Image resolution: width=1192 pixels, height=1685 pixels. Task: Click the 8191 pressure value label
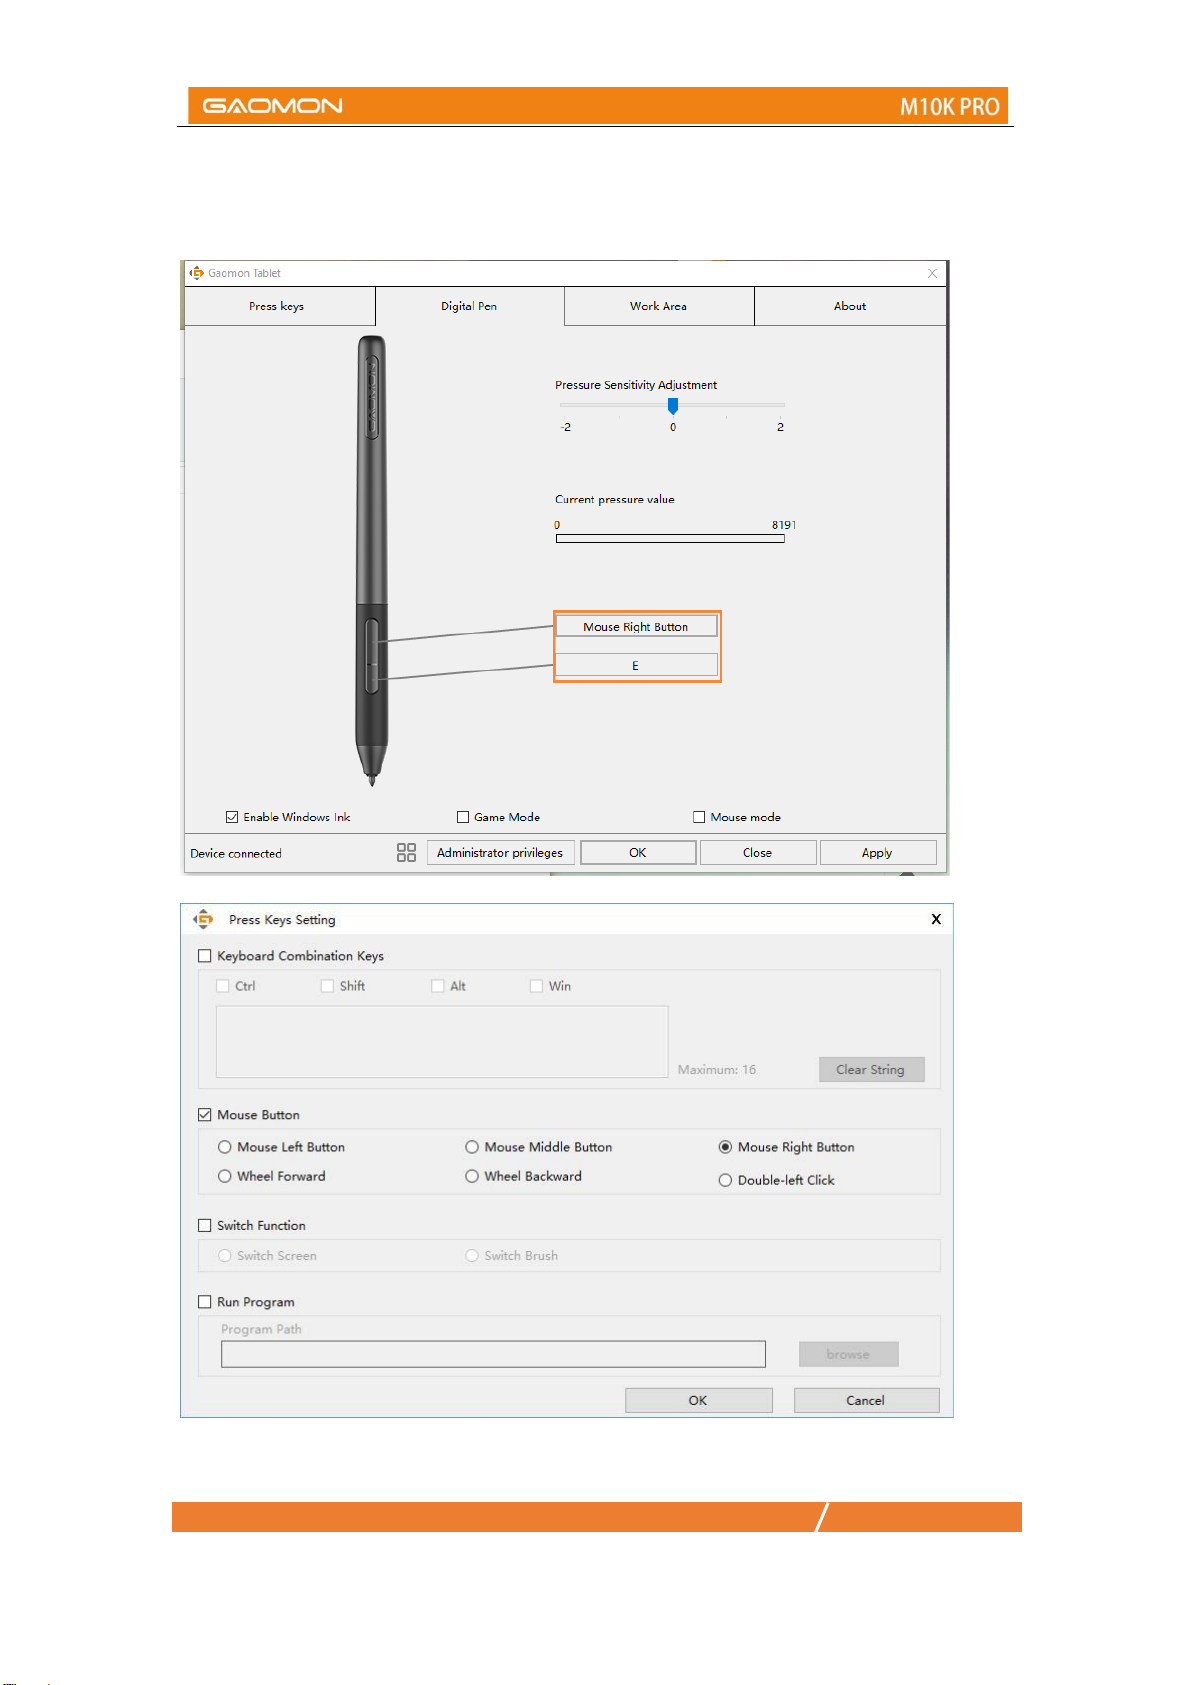pos(784,525)
